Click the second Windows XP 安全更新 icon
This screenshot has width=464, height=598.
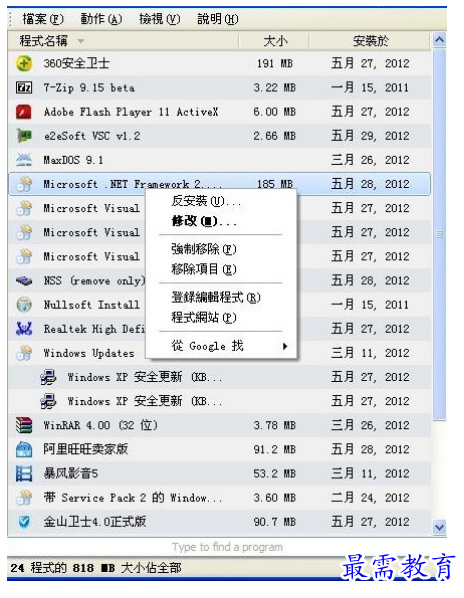48,401
